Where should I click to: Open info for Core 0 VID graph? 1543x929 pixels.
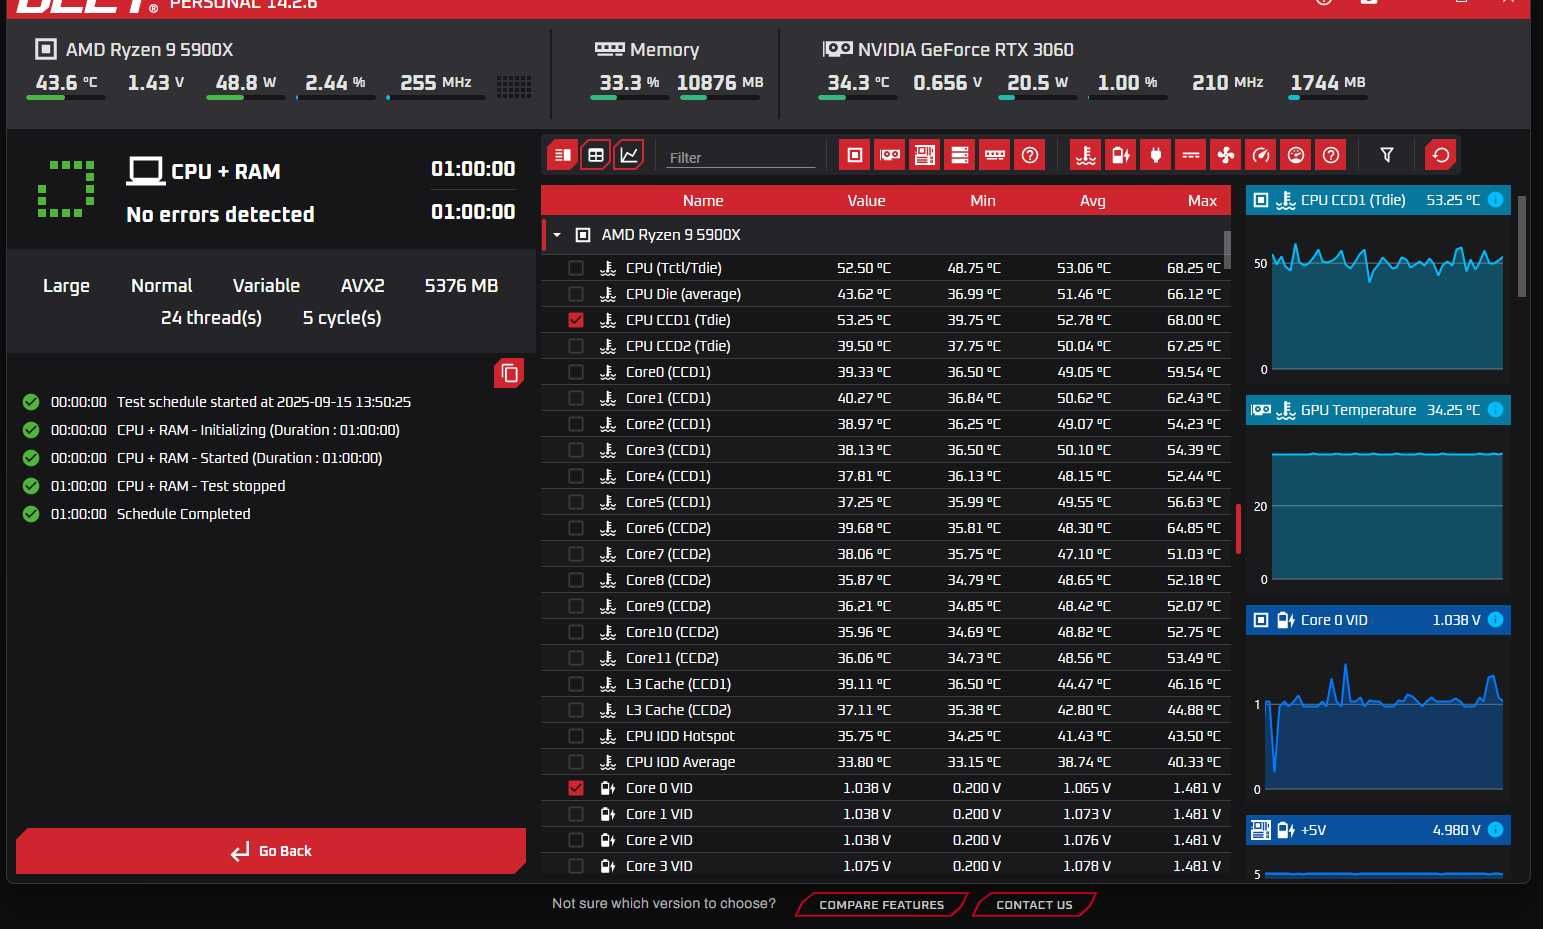coord(1495,620)
